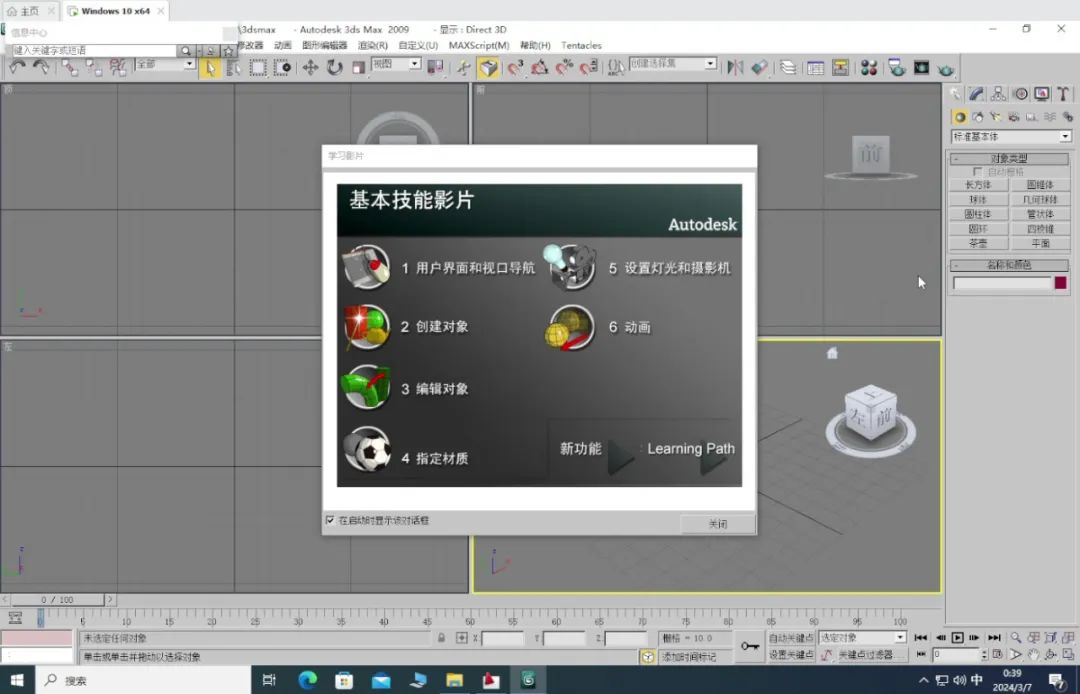Select the Geometry category icon
This screenshot has width=1080, height=694.
959,117
